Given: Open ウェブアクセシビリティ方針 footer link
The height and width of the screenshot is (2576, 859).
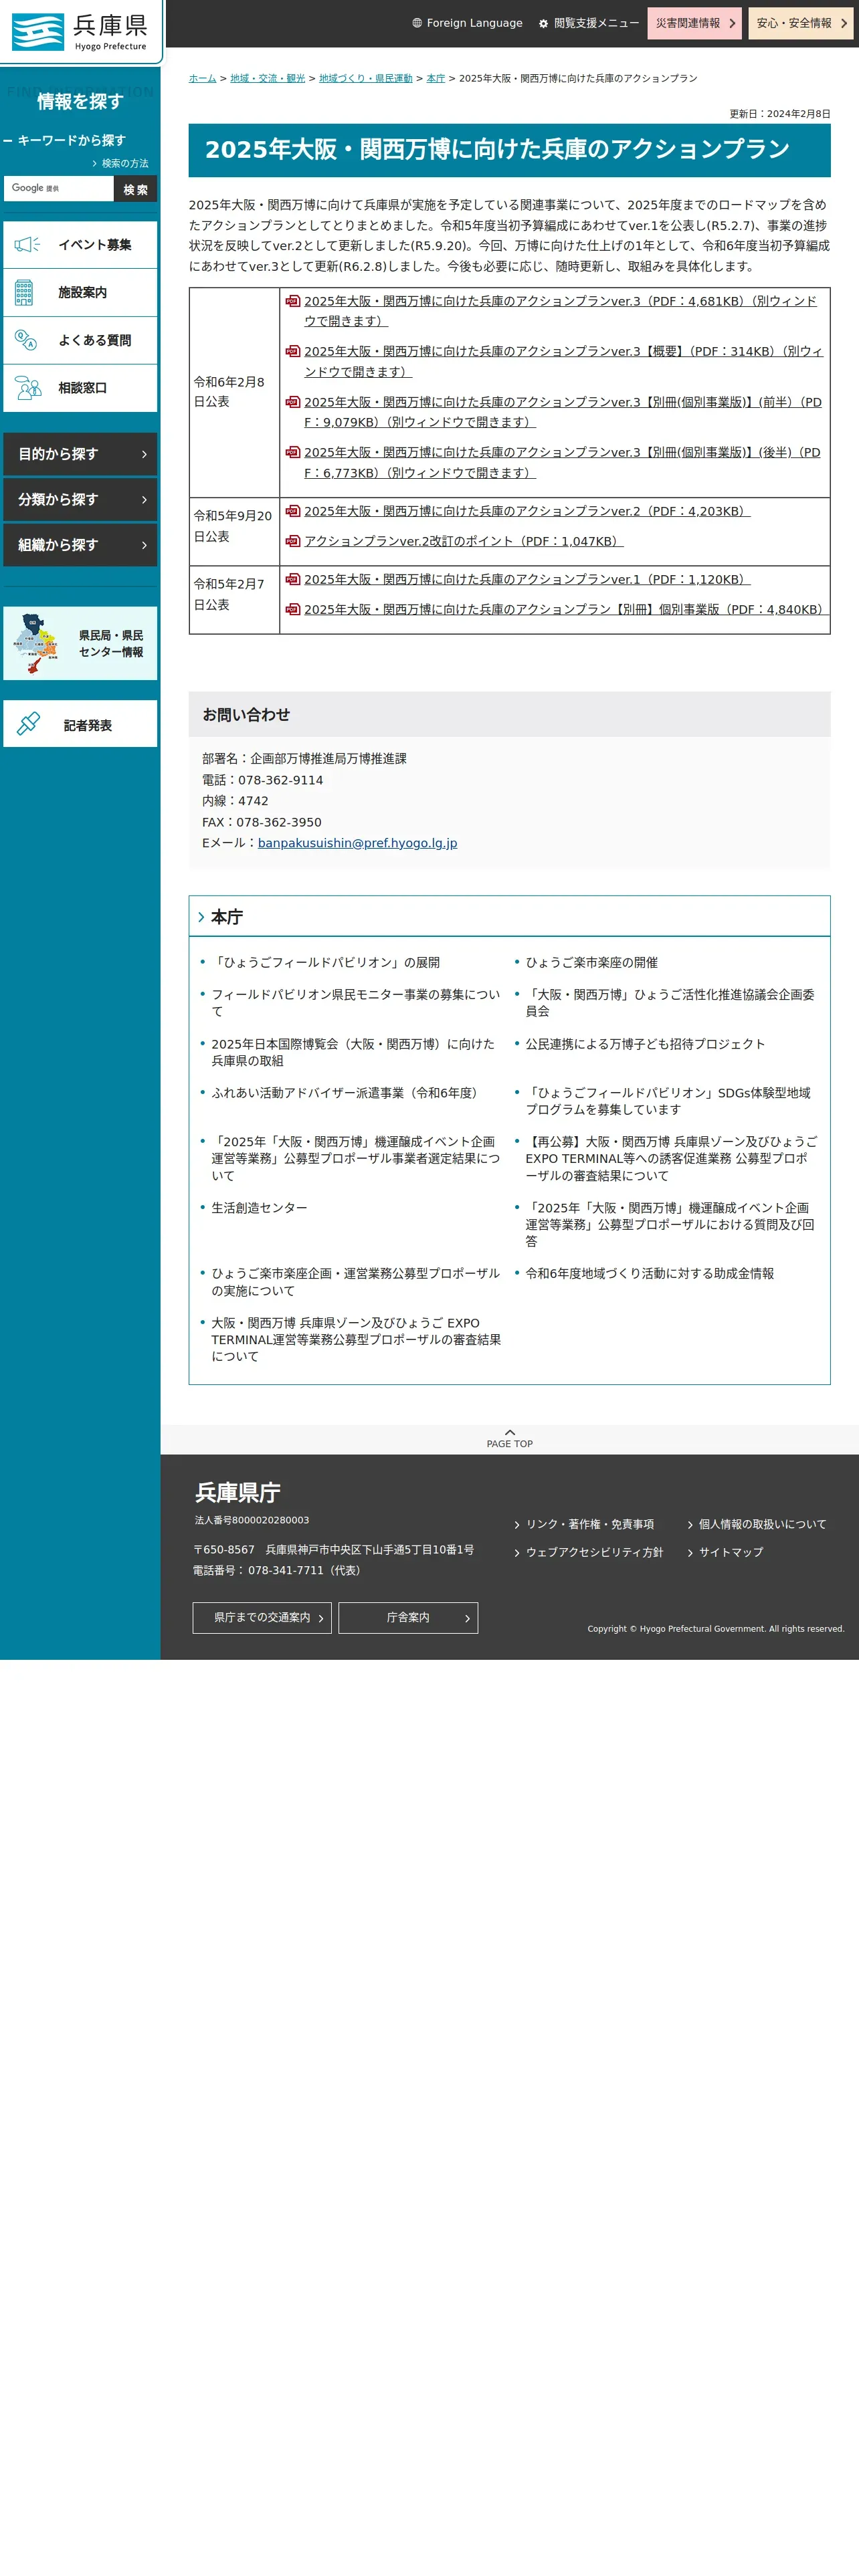Looking at the screenshot, I should (x=594, y=1552).
